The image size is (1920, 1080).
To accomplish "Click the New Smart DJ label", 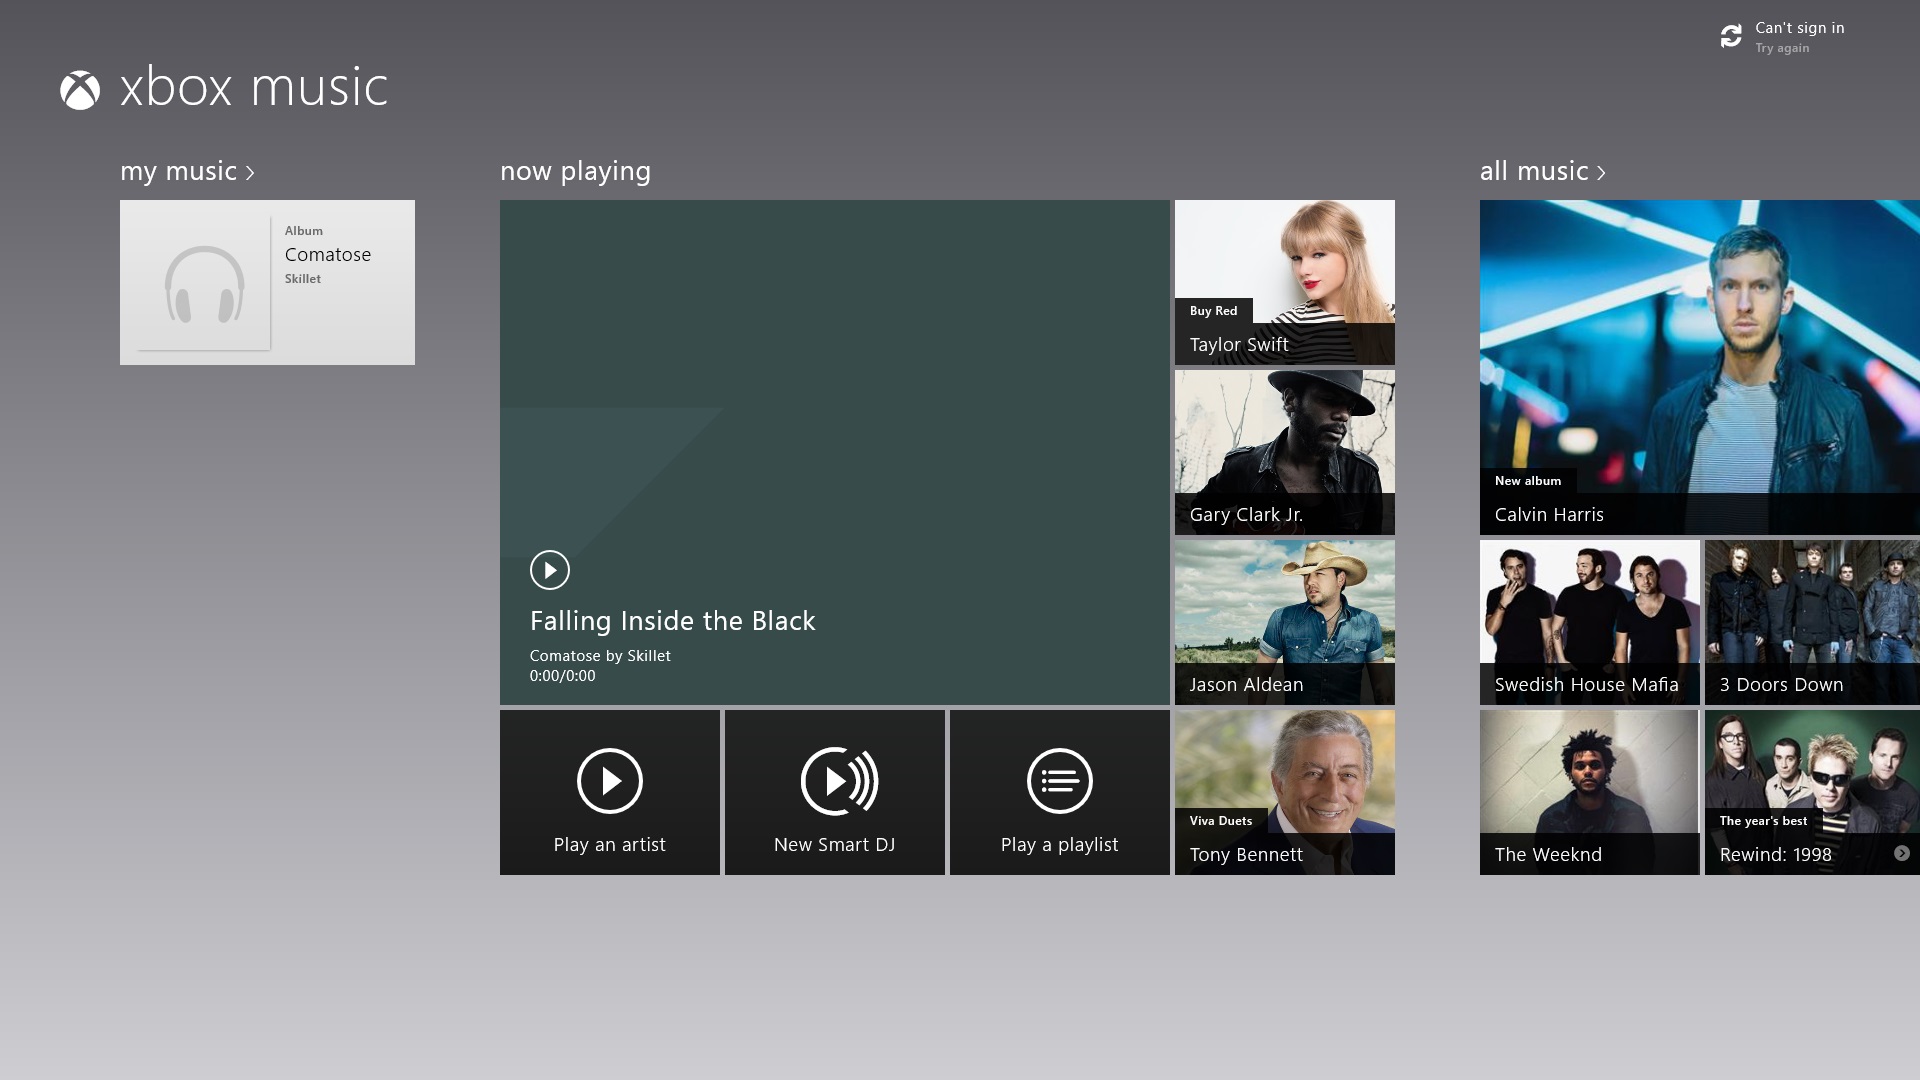I will [x=835, y=845].
